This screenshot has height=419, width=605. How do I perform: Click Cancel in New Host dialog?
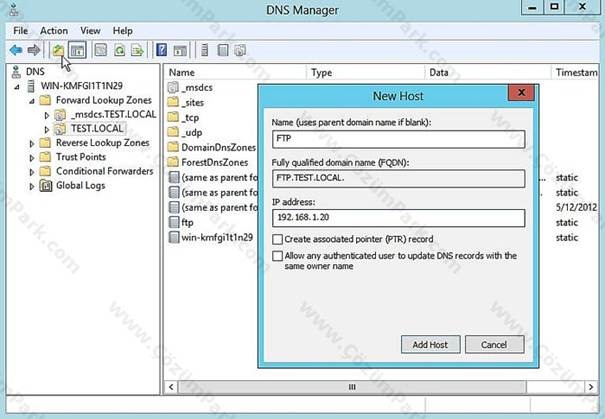(x=494, y=345)
